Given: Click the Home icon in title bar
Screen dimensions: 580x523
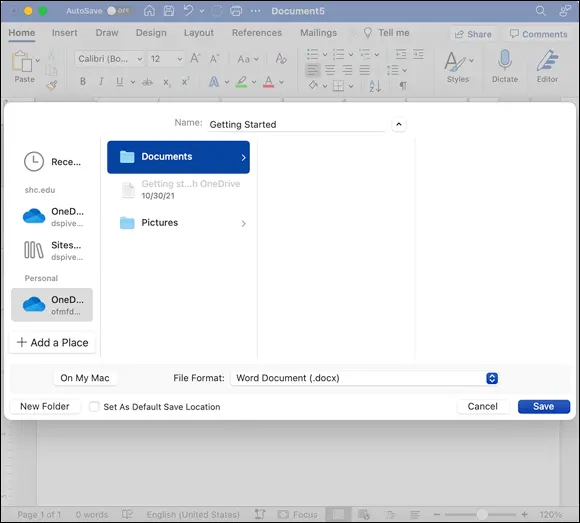Looking at the screenshot, I should point(149,11).
